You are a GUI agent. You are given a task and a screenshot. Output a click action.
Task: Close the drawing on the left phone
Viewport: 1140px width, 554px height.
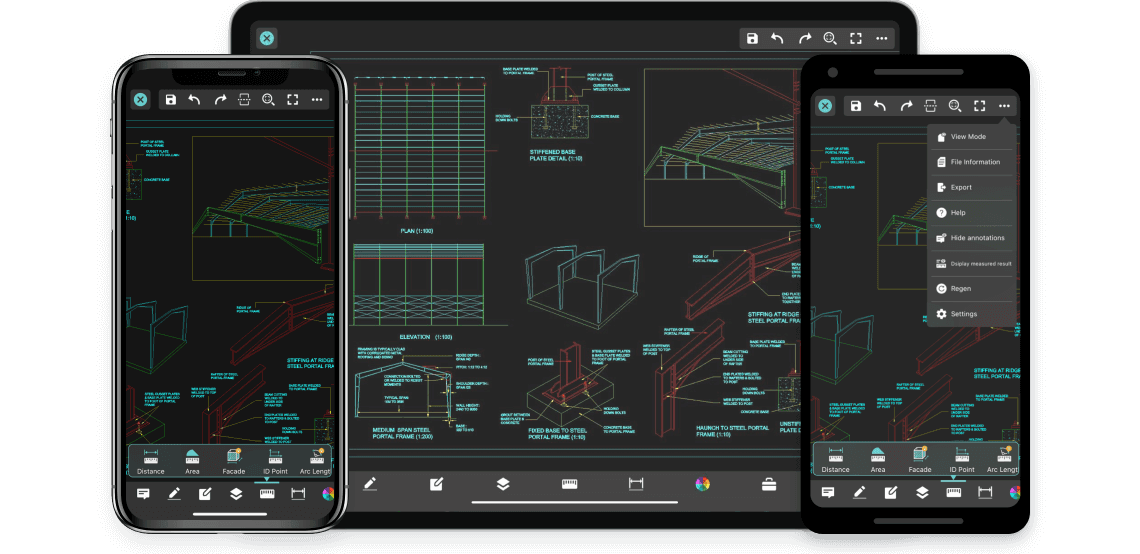140,100
